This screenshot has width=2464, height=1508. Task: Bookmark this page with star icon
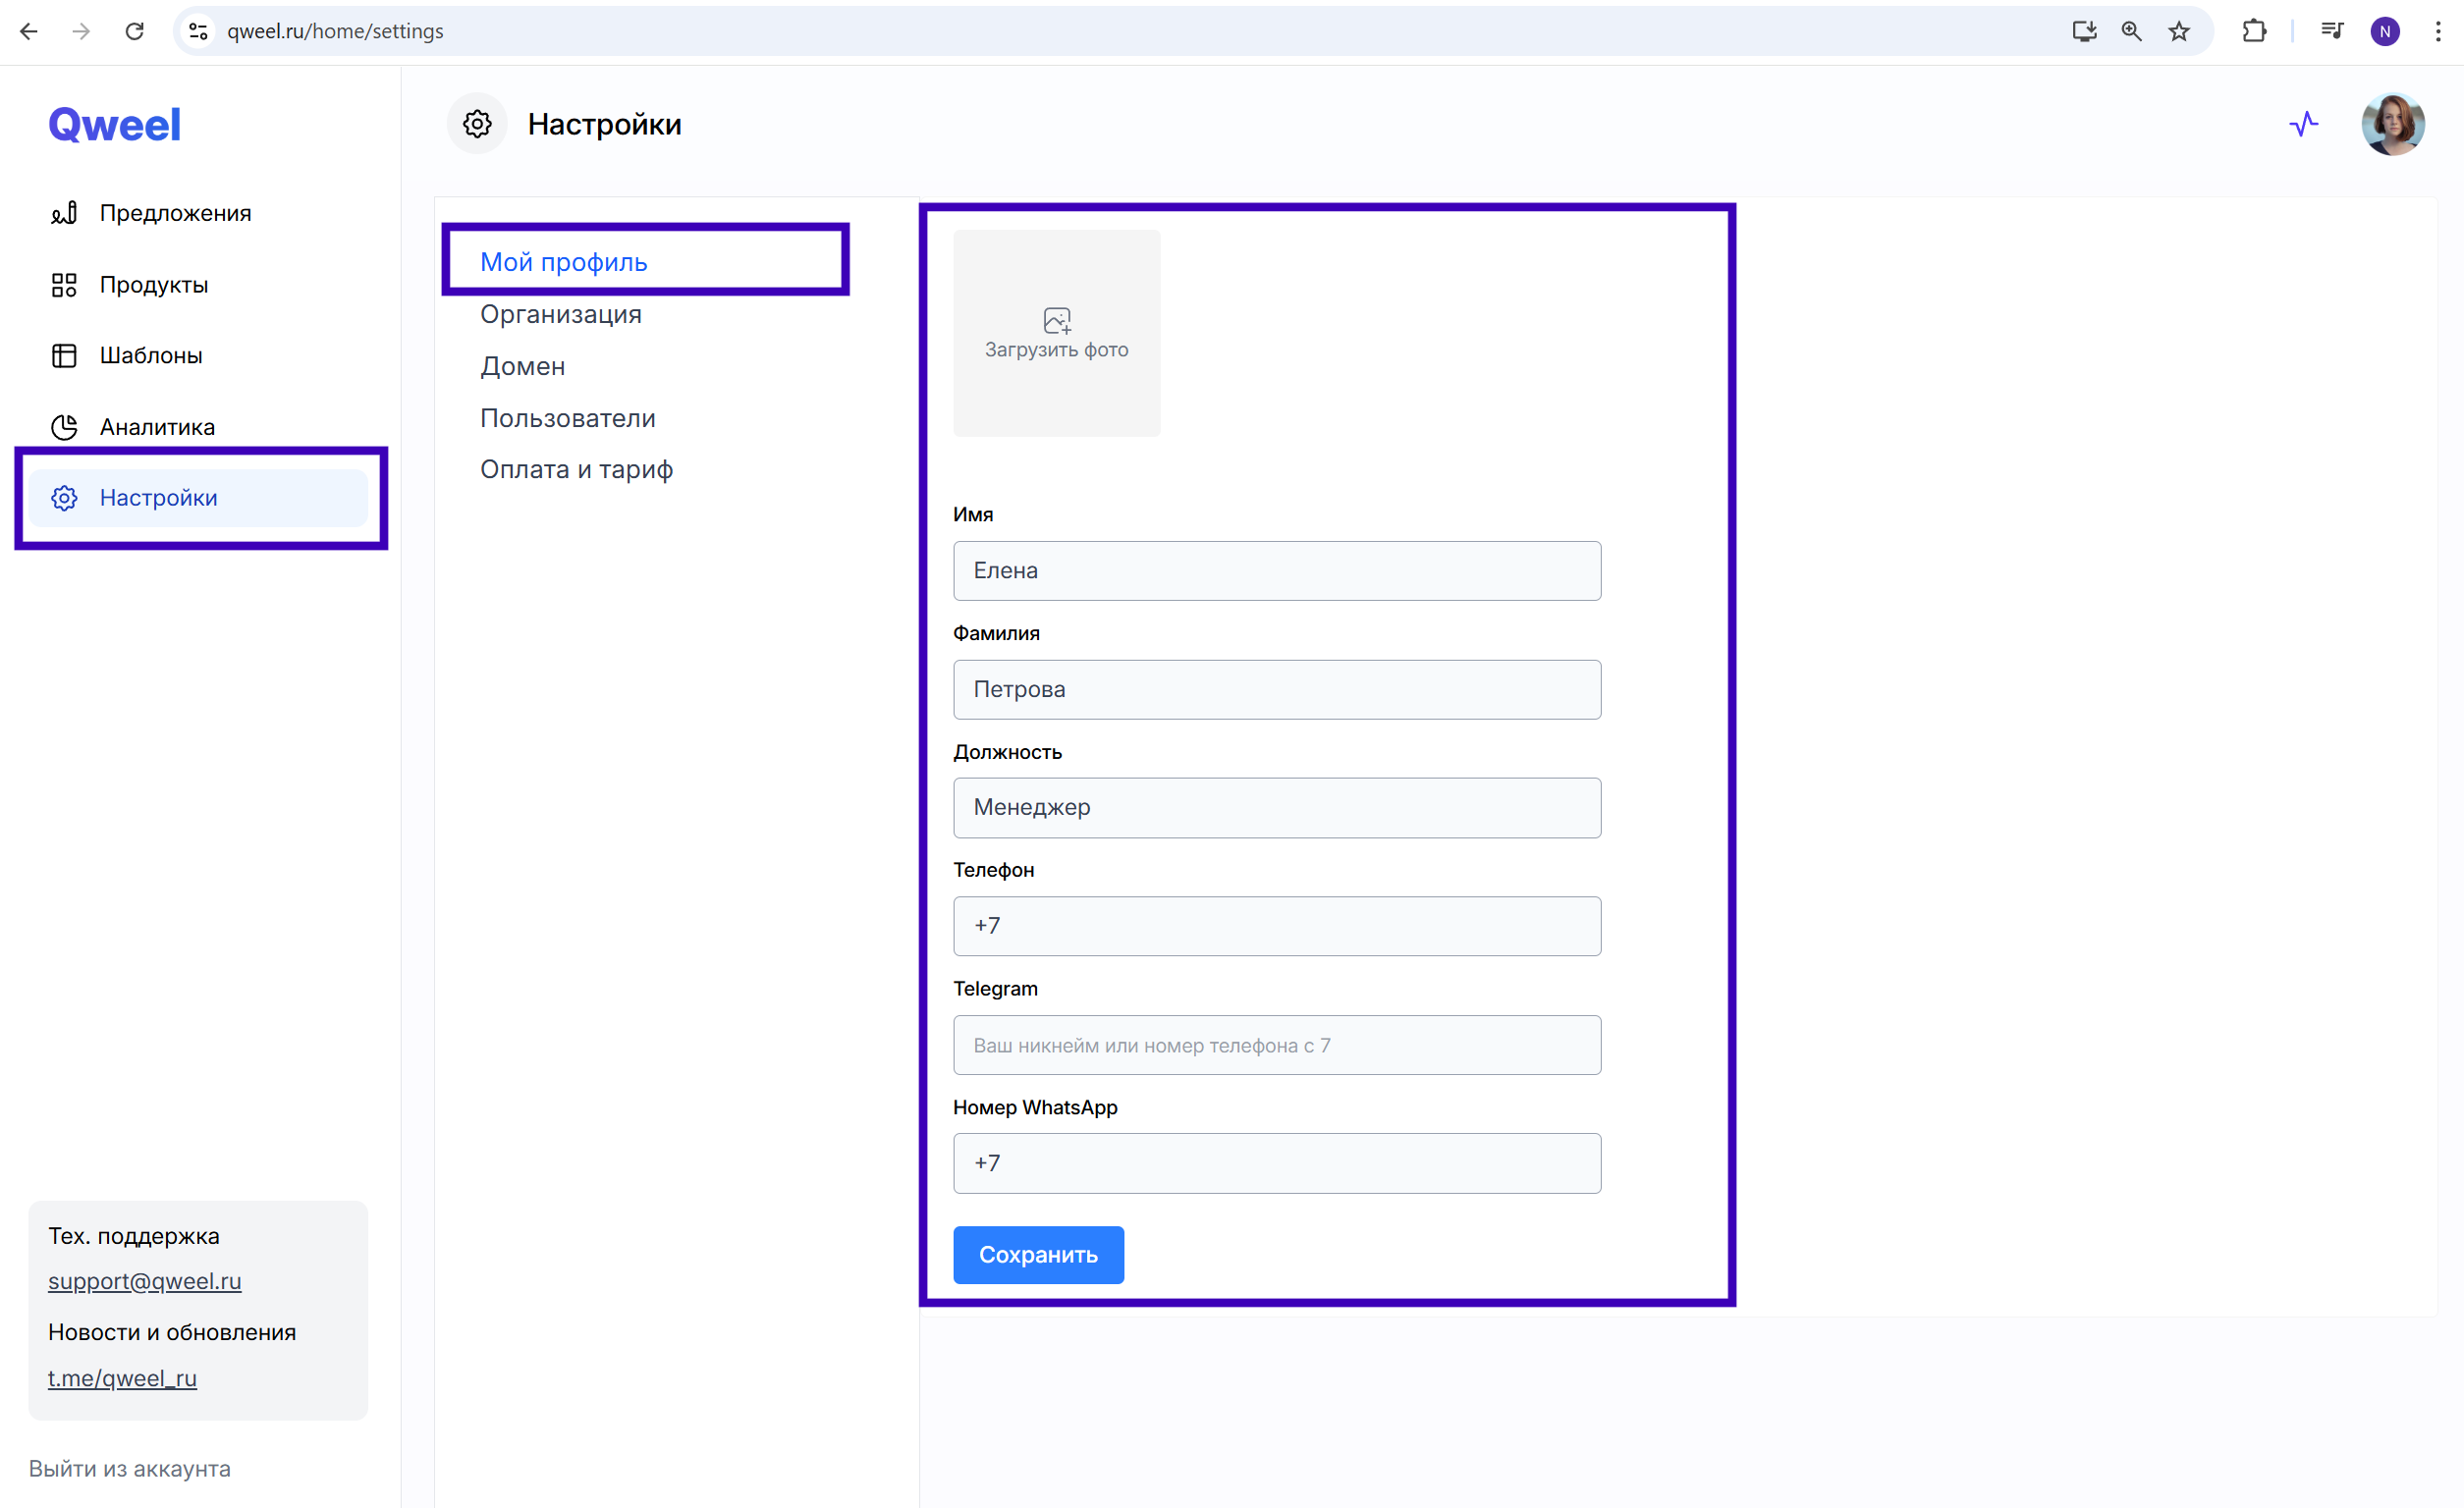tap(2179, 31)
